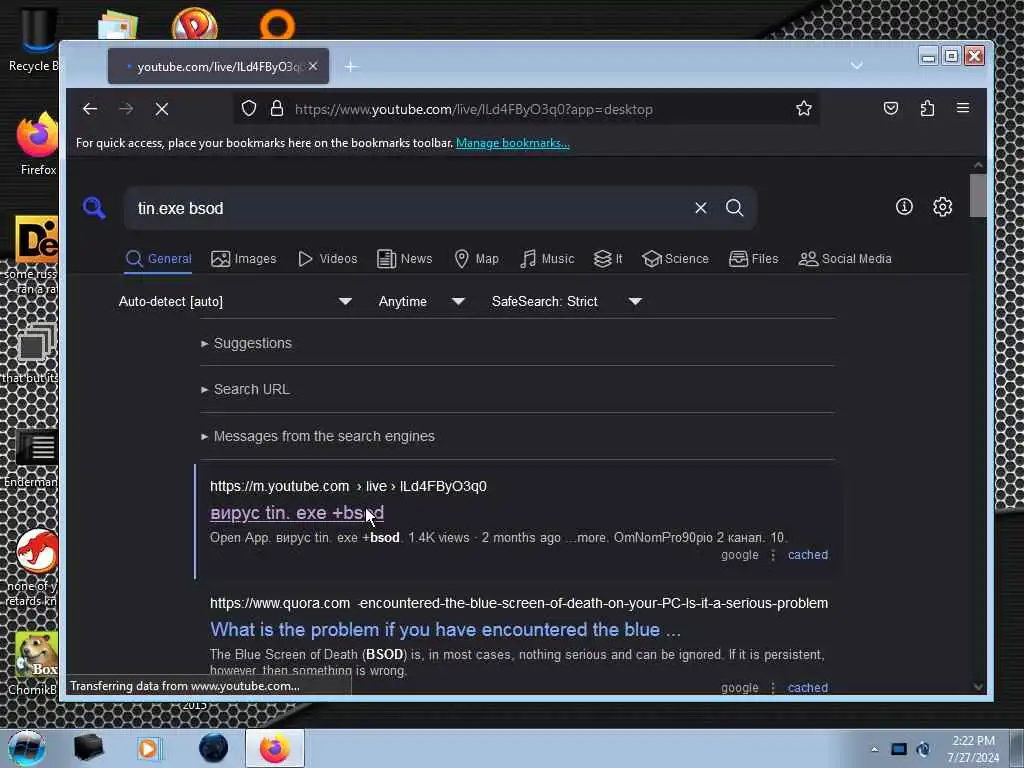The image size is (1024, 768).
Task: Open cached version of Quora result
Action: click(x=807, y=687)
